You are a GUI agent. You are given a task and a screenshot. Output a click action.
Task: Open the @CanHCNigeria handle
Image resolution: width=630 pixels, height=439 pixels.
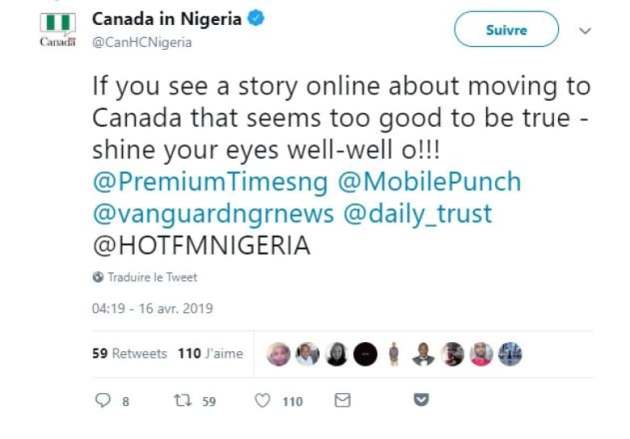point(142,42)
